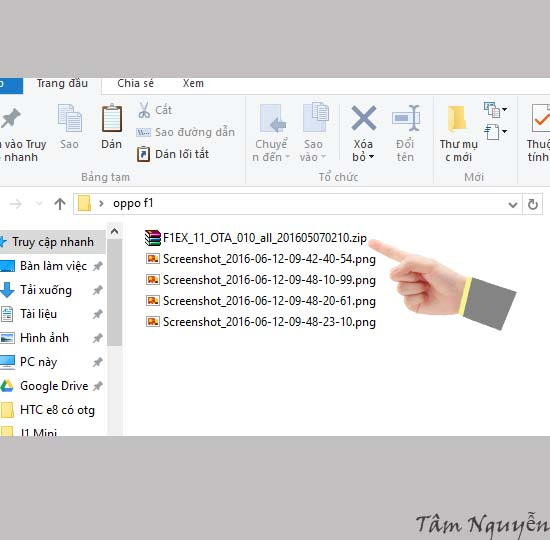This screenshot has height=540, width=550.
Task: Click the Xóa bỏ delete icon
Action: click(x=364, y=118)
